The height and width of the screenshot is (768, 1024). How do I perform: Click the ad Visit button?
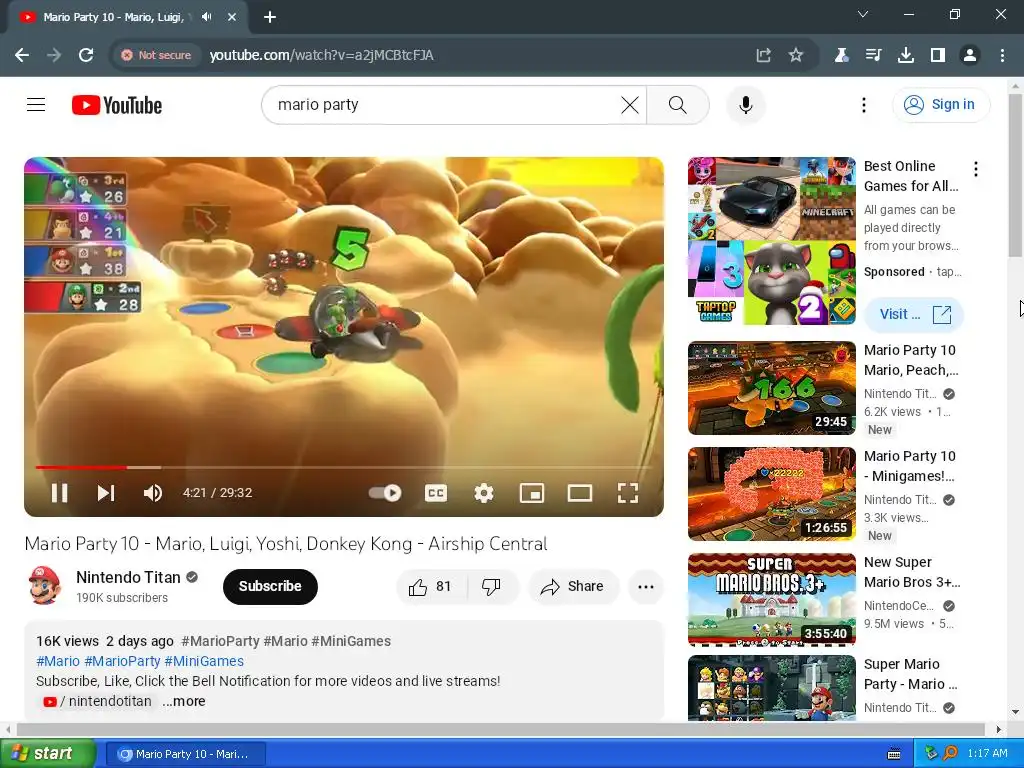tap(914, 314)
